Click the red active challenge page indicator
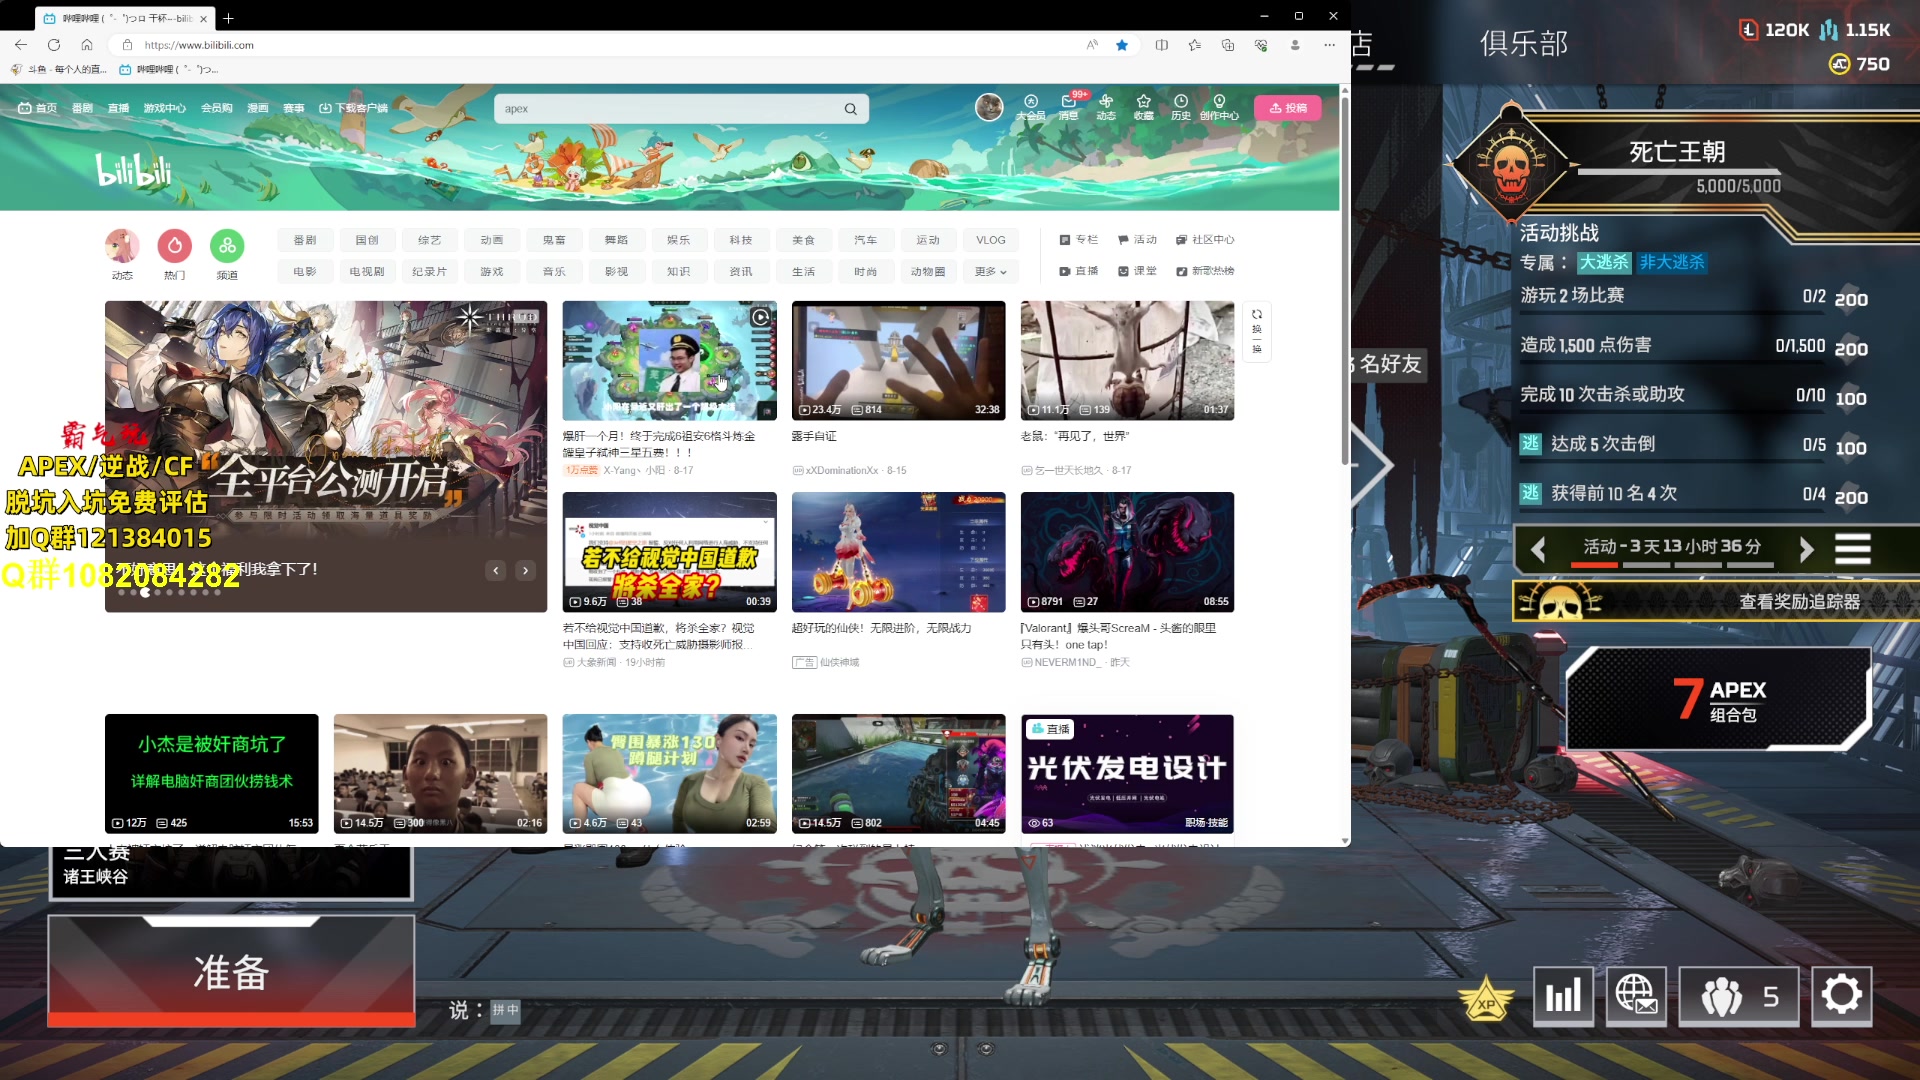Screen dimensions: 1920x1080 1594,566
